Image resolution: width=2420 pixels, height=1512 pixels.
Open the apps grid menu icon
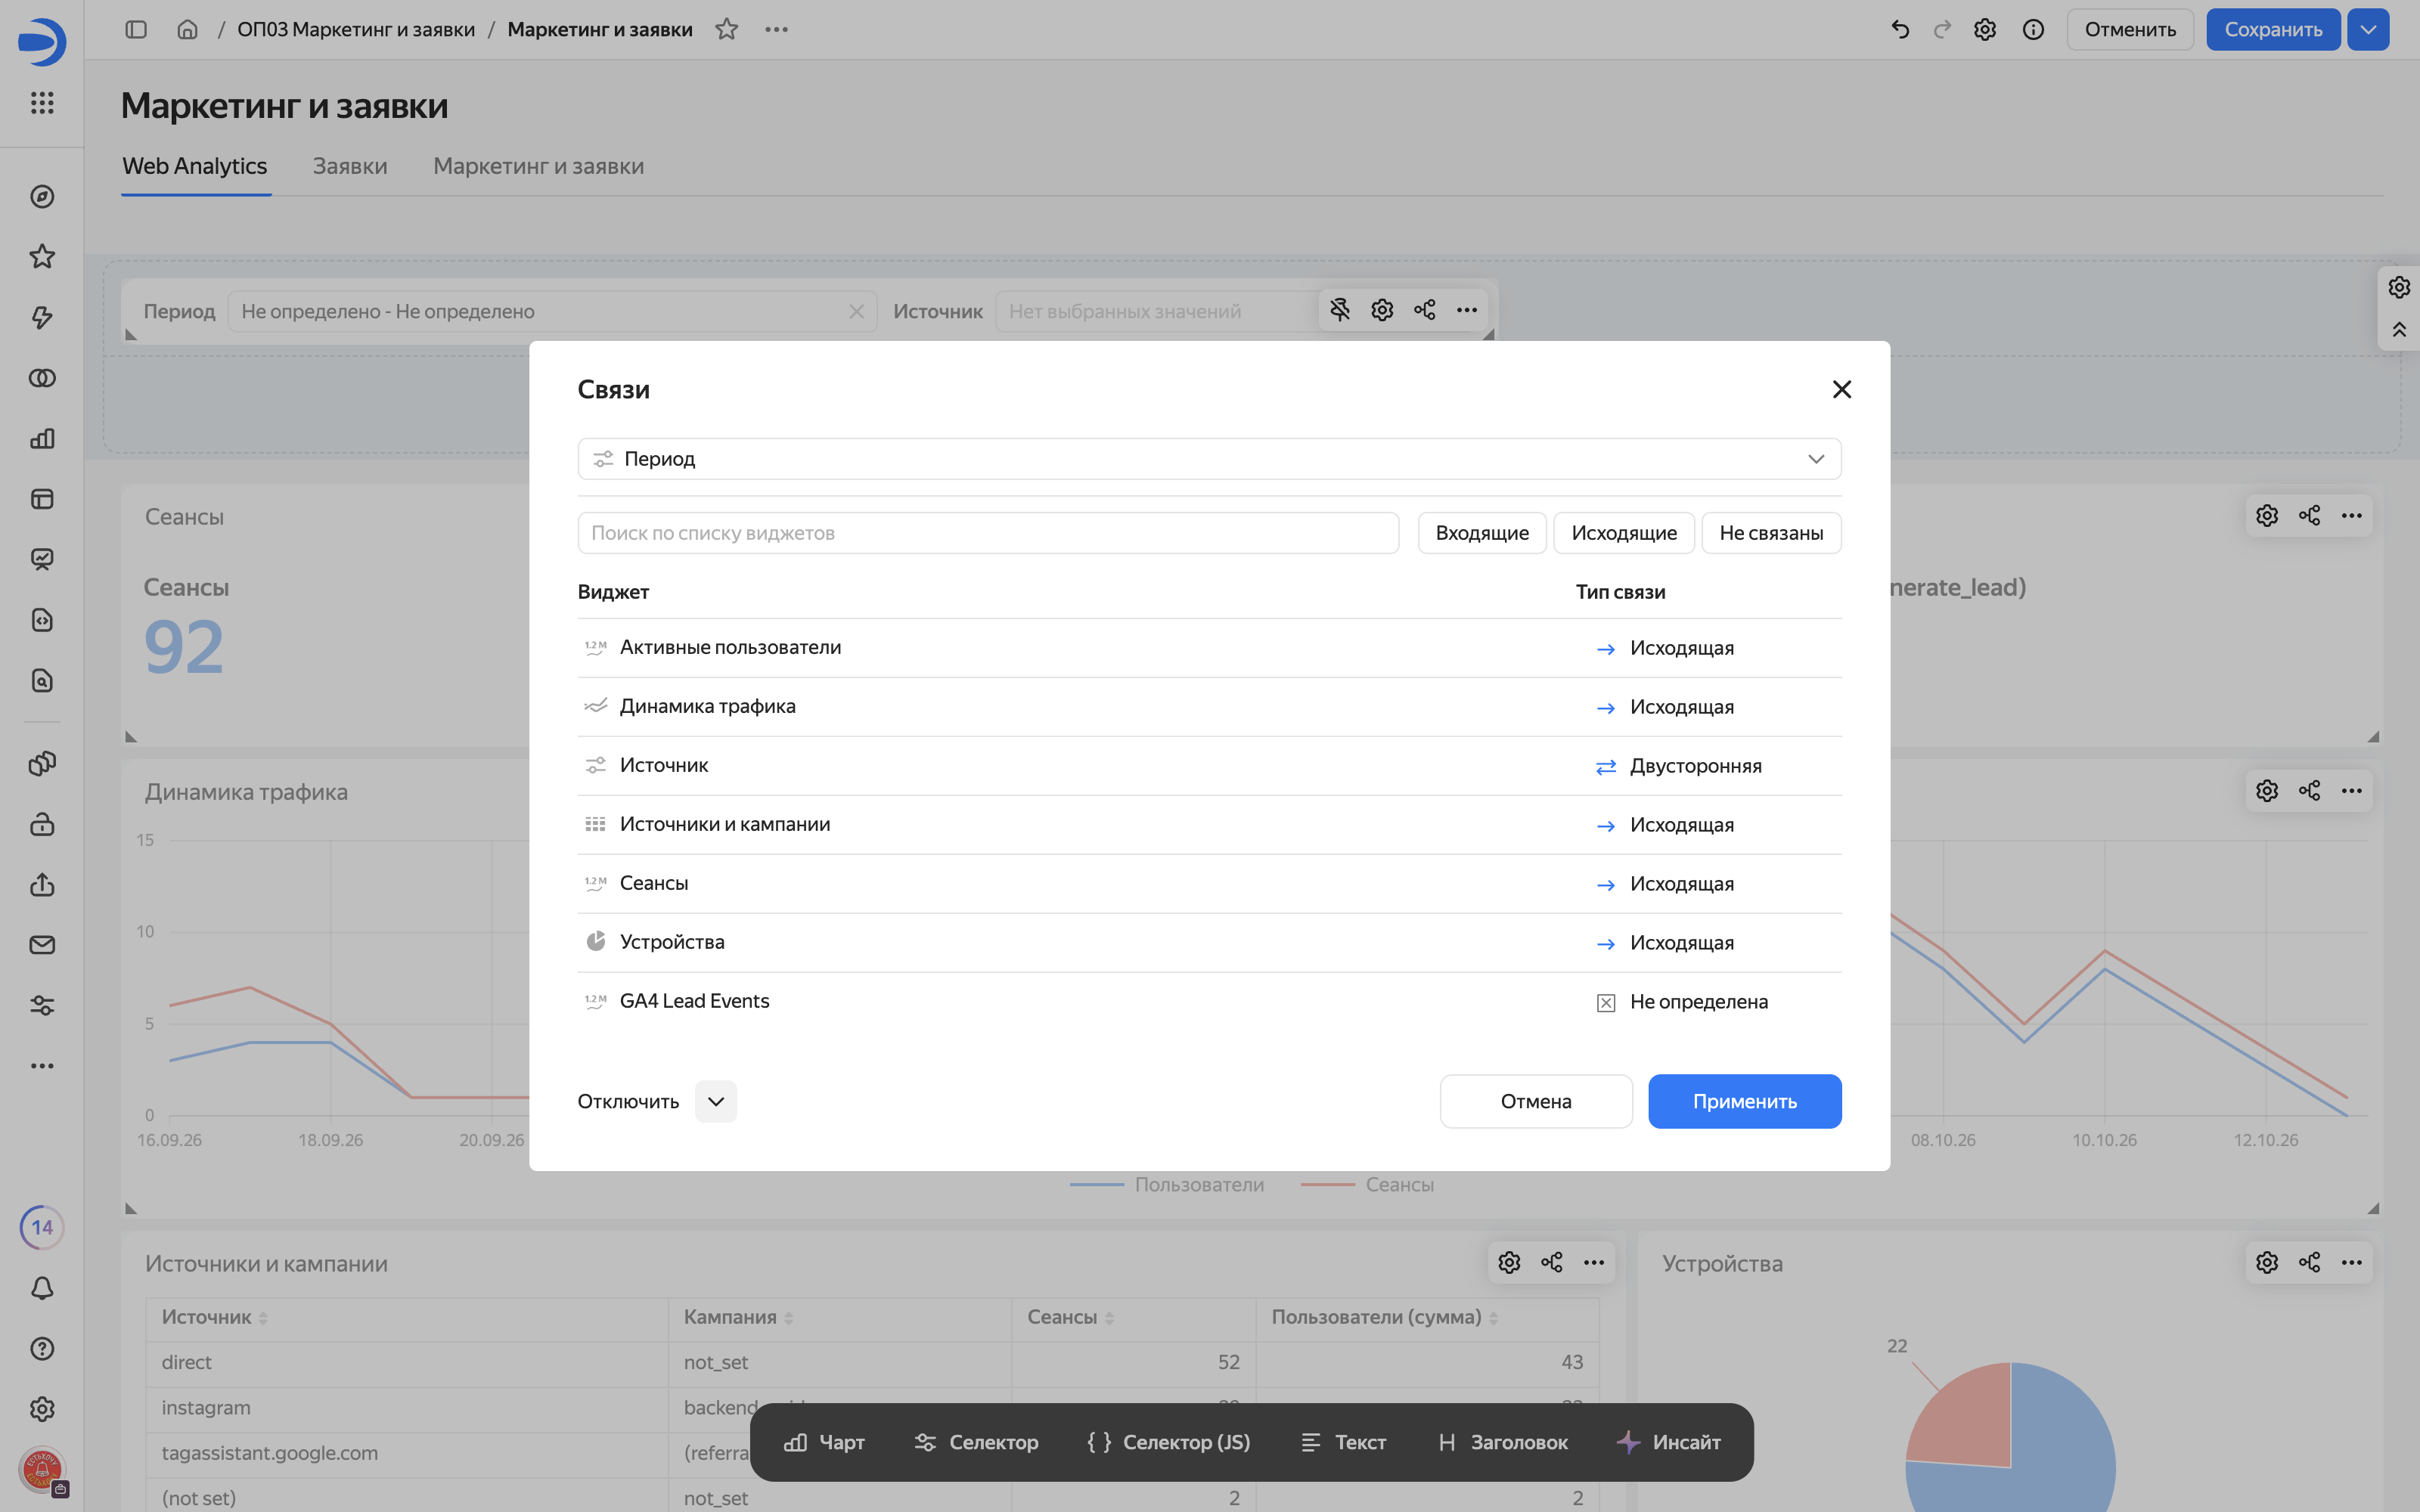point(42,103)
